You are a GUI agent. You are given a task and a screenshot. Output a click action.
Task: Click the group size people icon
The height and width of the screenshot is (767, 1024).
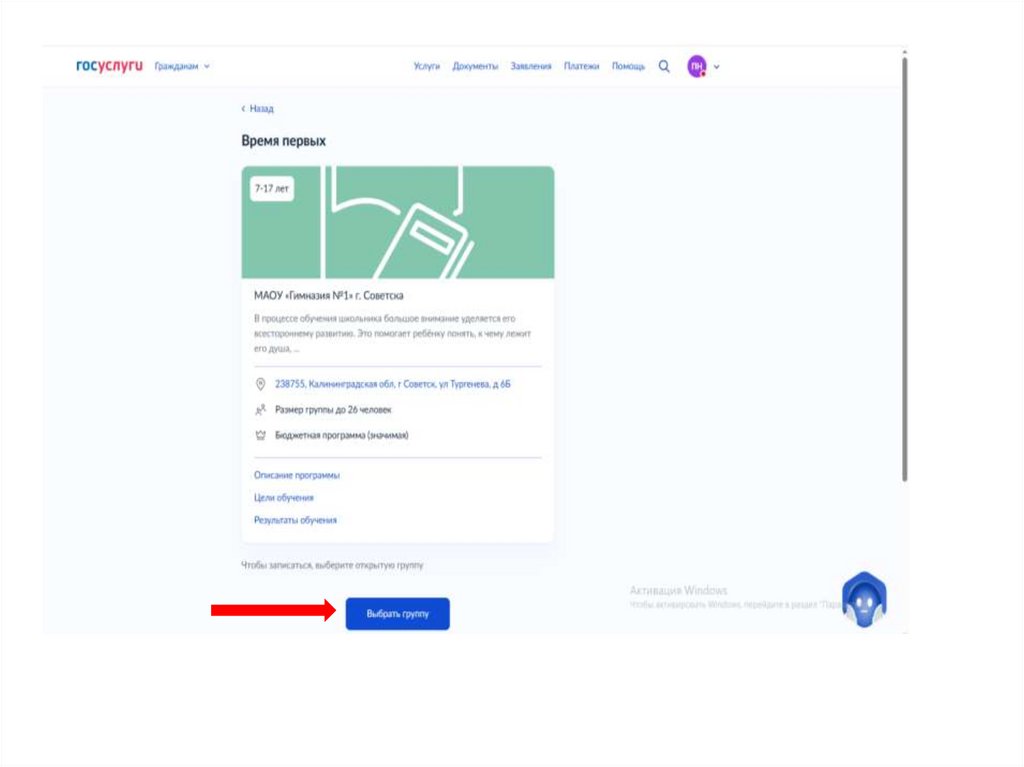(261, 410)
